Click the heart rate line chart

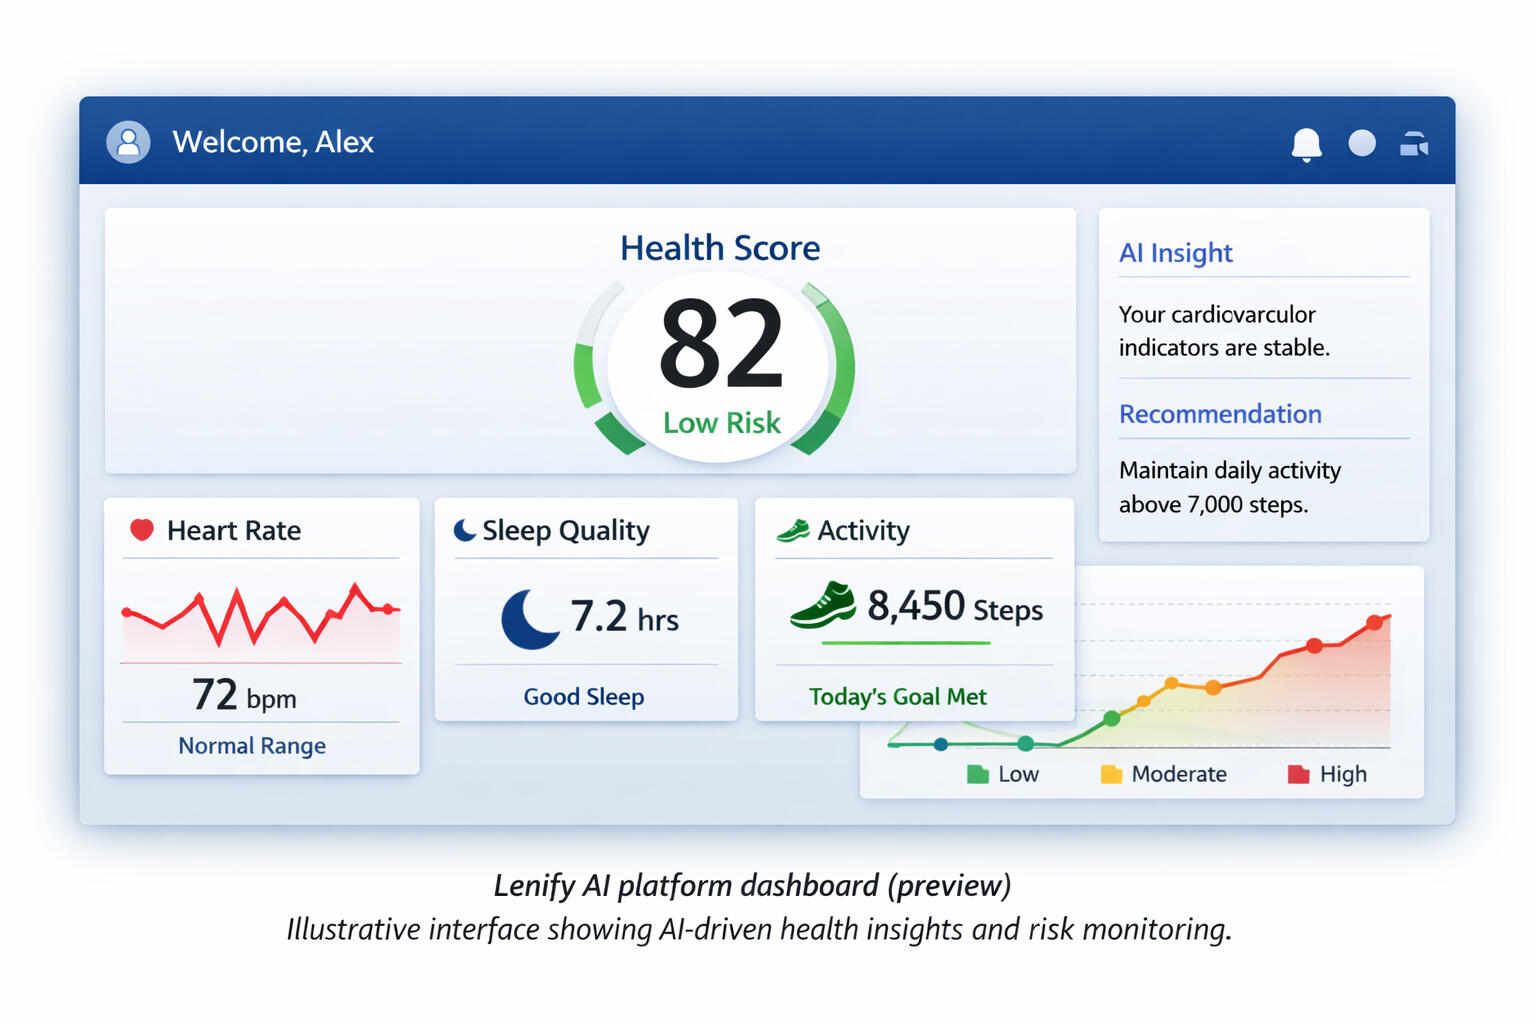click(260, 620)
